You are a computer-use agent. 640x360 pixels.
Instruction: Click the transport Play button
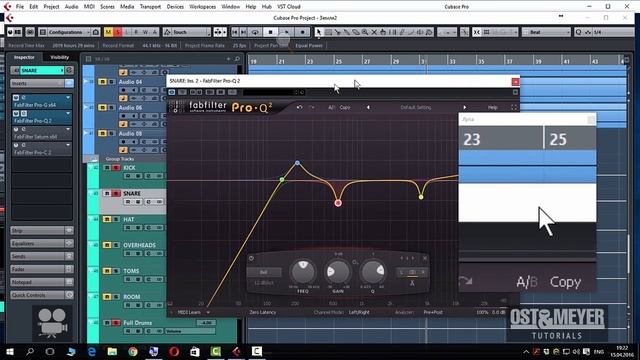[287, 32]
